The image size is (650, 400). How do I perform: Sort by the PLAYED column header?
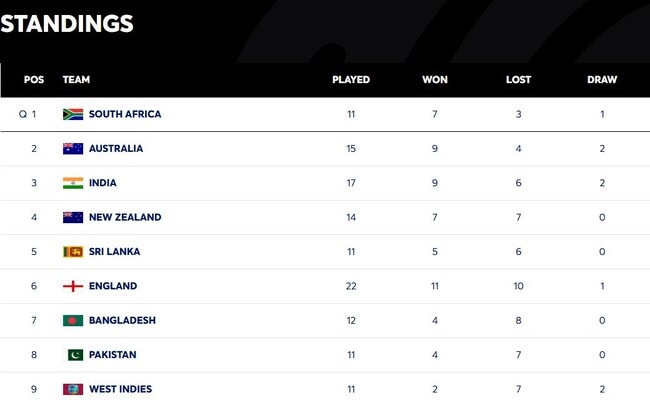(351, 80)
